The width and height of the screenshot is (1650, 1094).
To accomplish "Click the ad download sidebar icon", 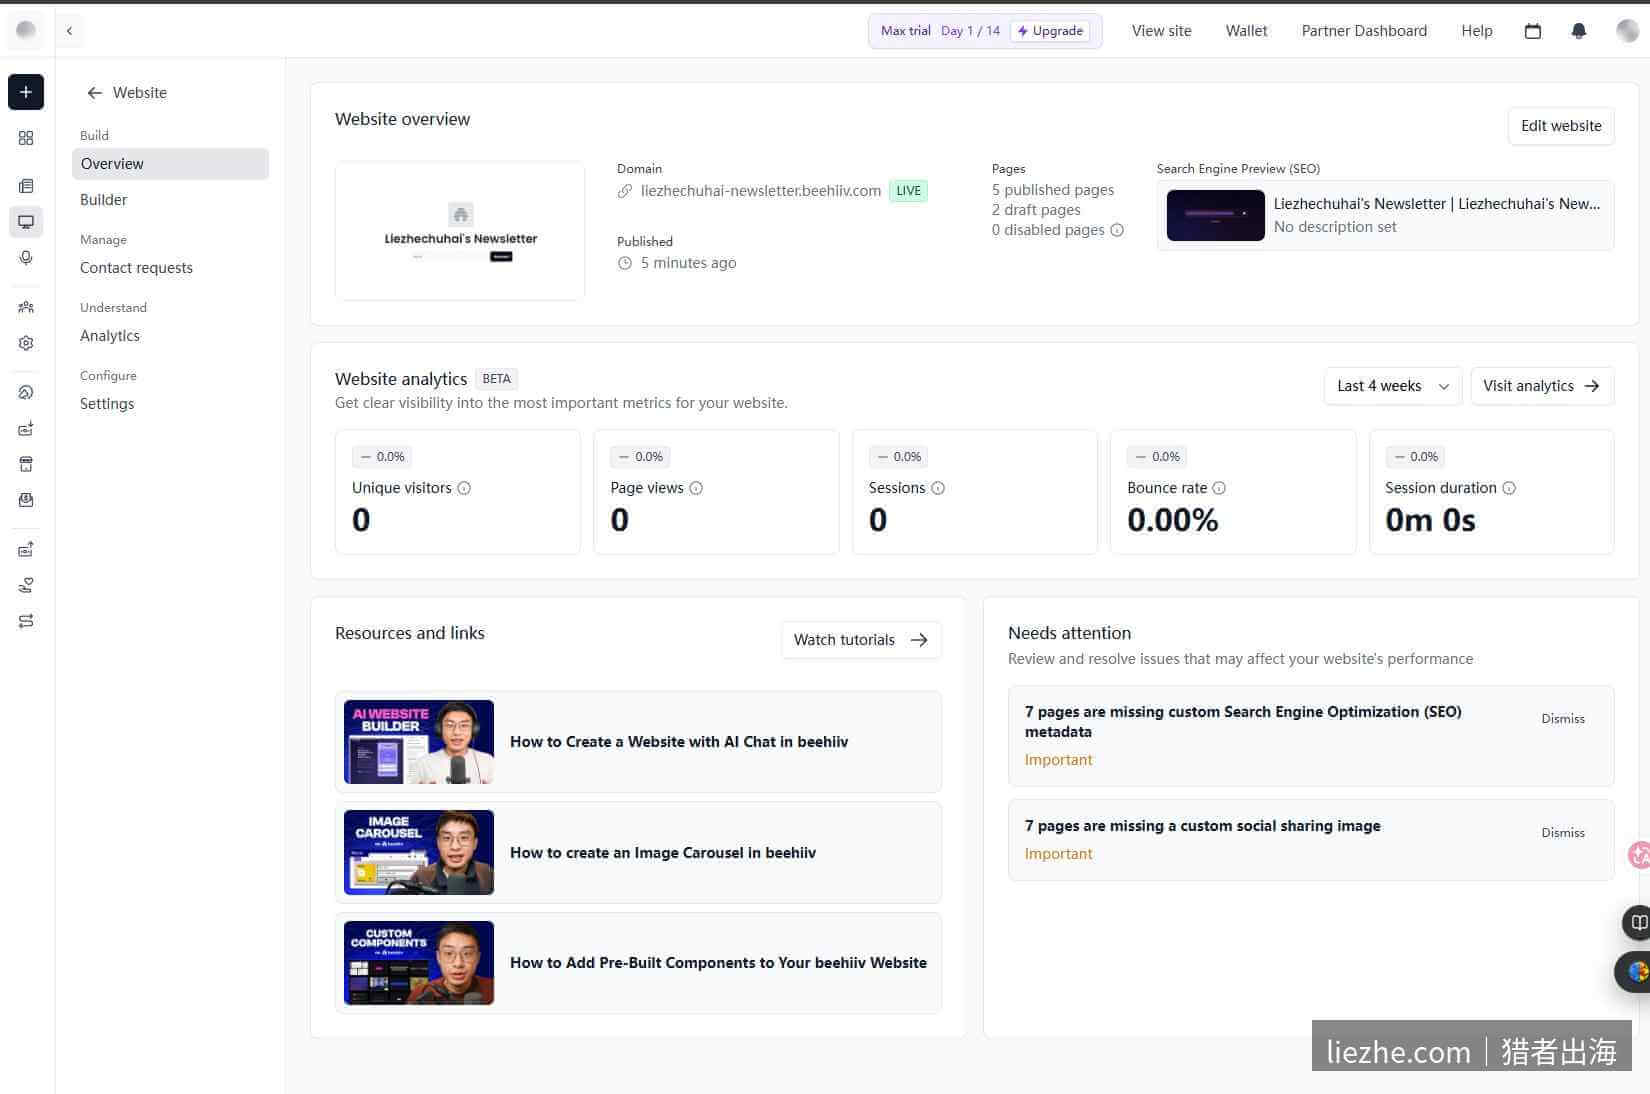I will tap(26, 428).
